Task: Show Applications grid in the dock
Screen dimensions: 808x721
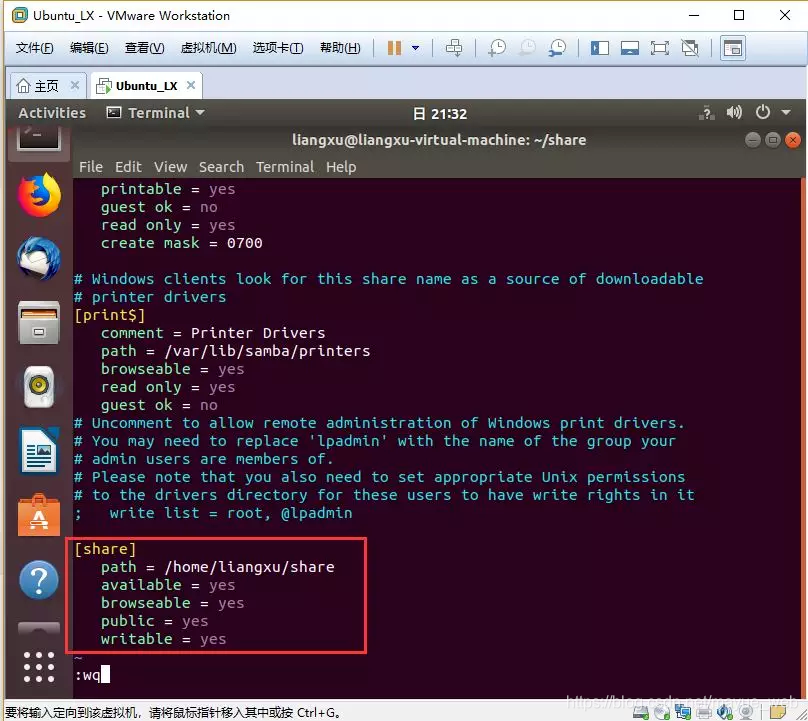Action: point(39,666)
